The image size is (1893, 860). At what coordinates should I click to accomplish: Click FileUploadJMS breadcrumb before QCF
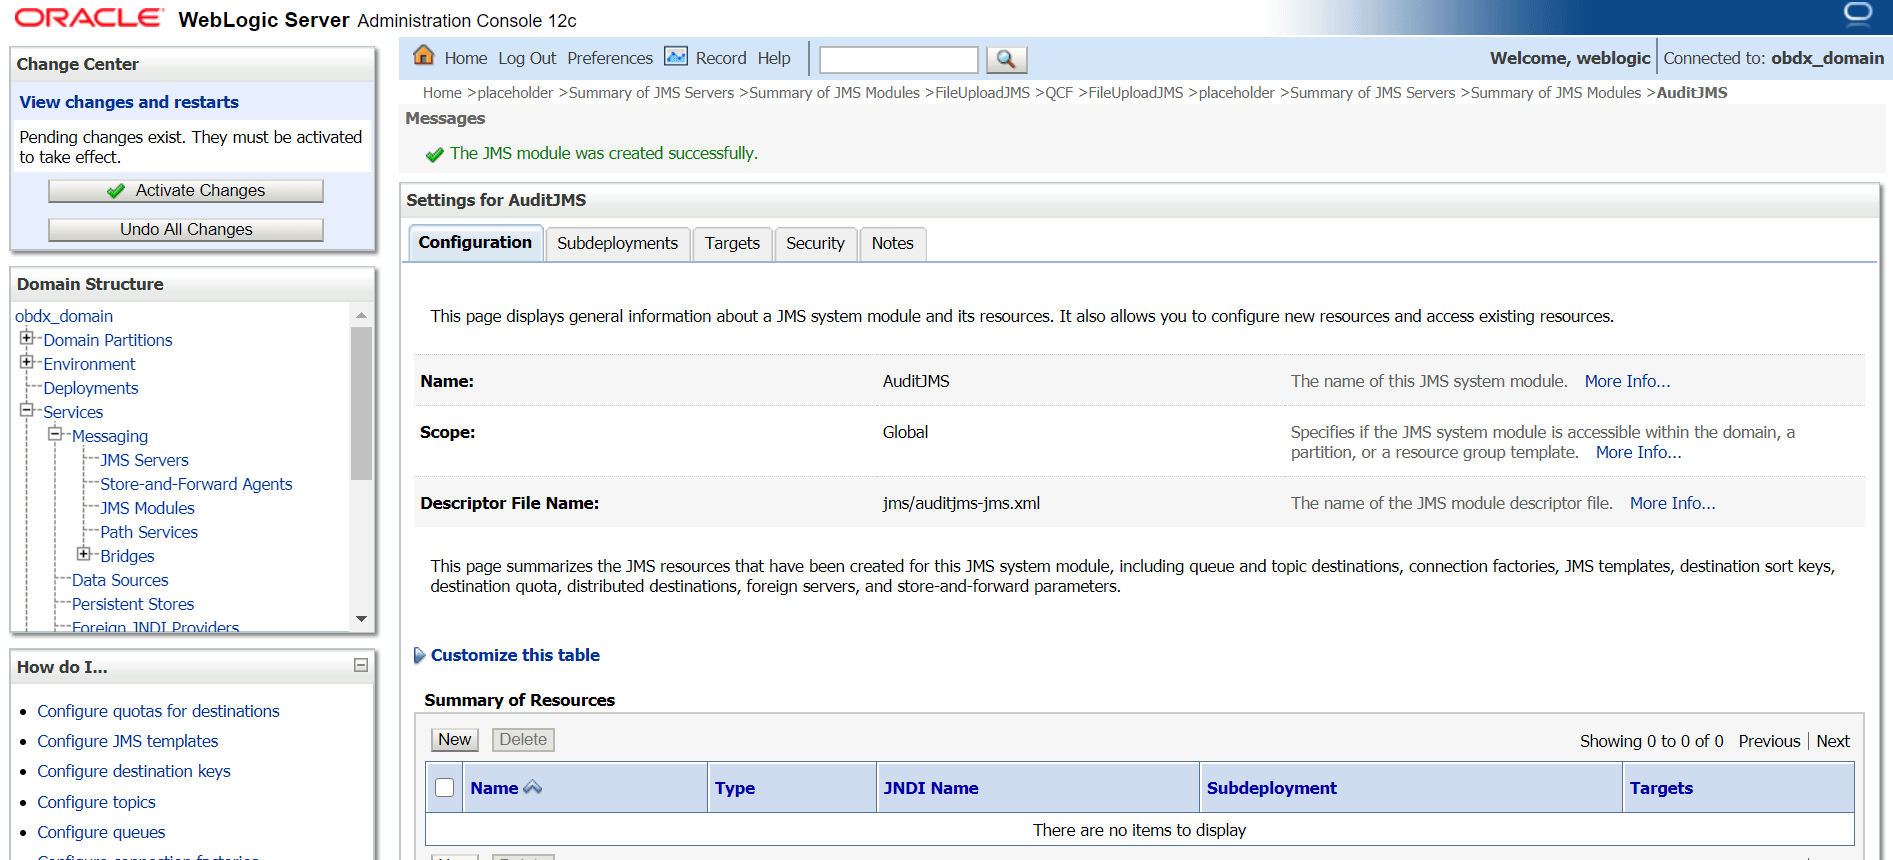click(982, 93)
